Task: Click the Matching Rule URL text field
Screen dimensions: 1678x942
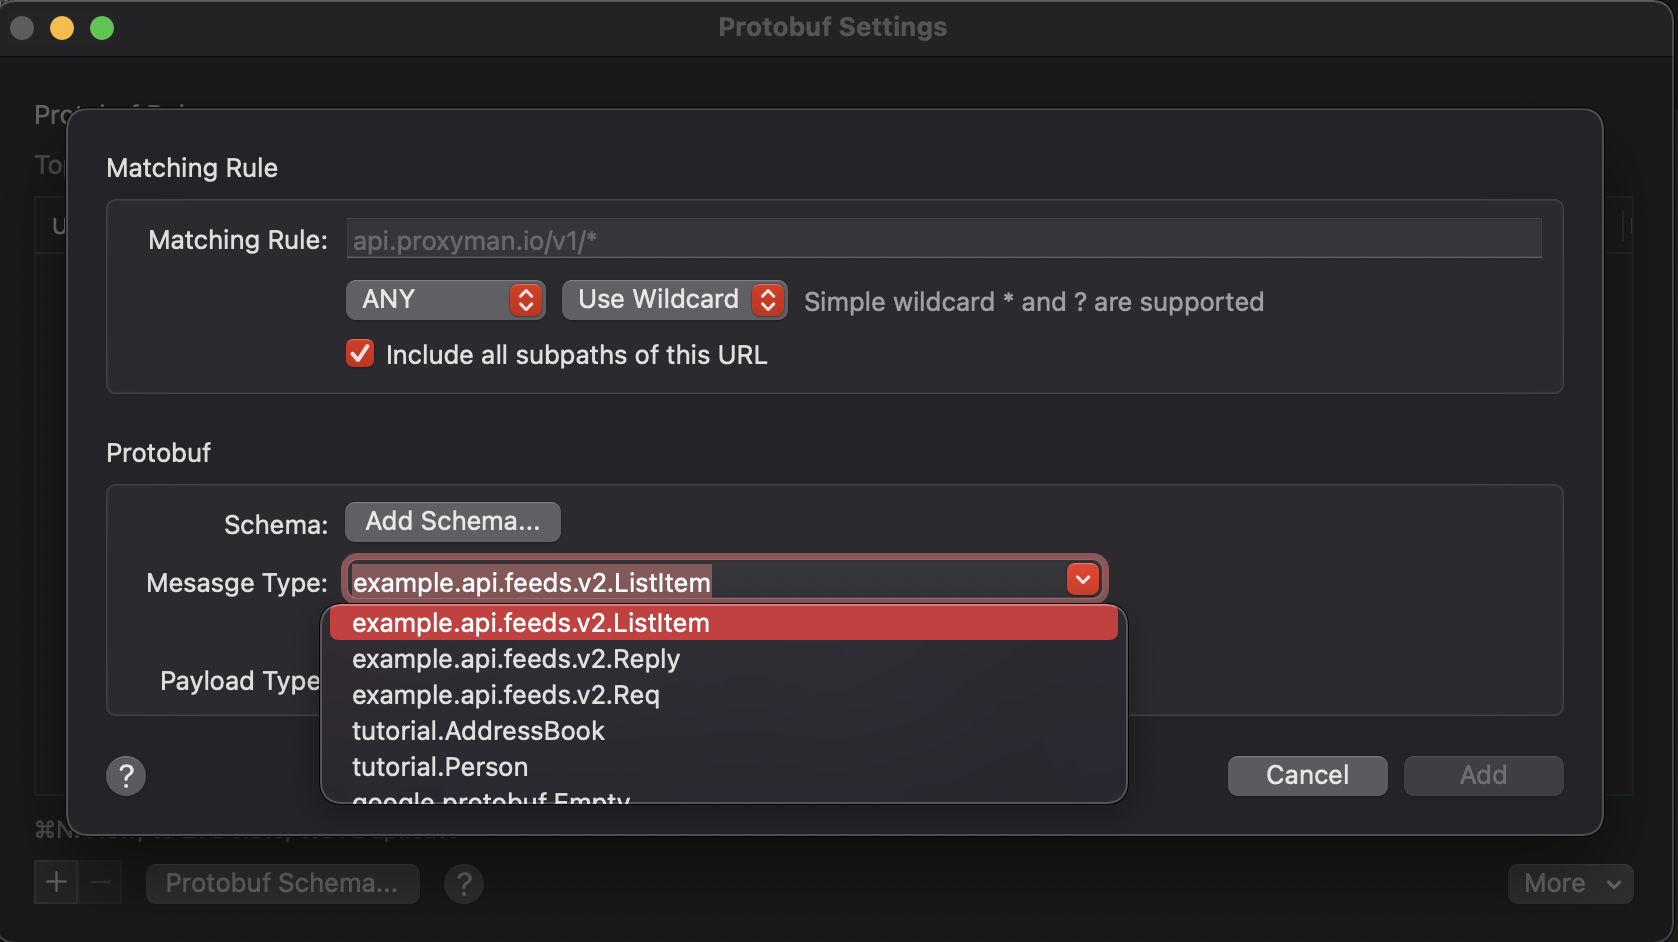Action: pos(943,239)
